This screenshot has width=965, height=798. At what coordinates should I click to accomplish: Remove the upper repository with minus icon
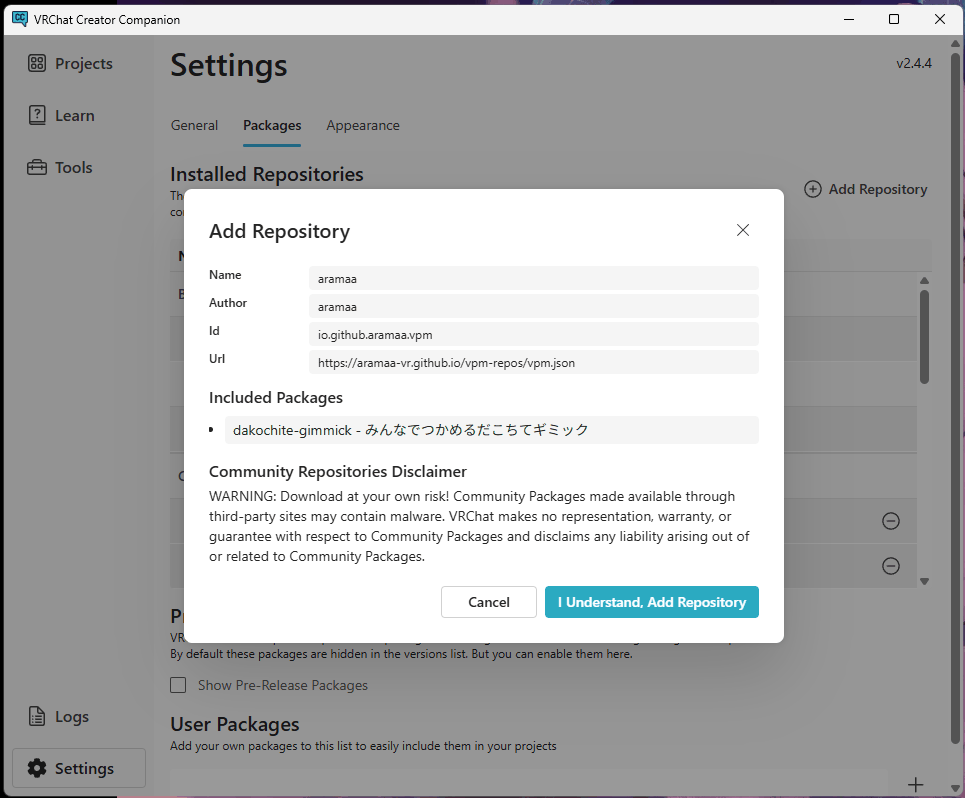[890, 521]
